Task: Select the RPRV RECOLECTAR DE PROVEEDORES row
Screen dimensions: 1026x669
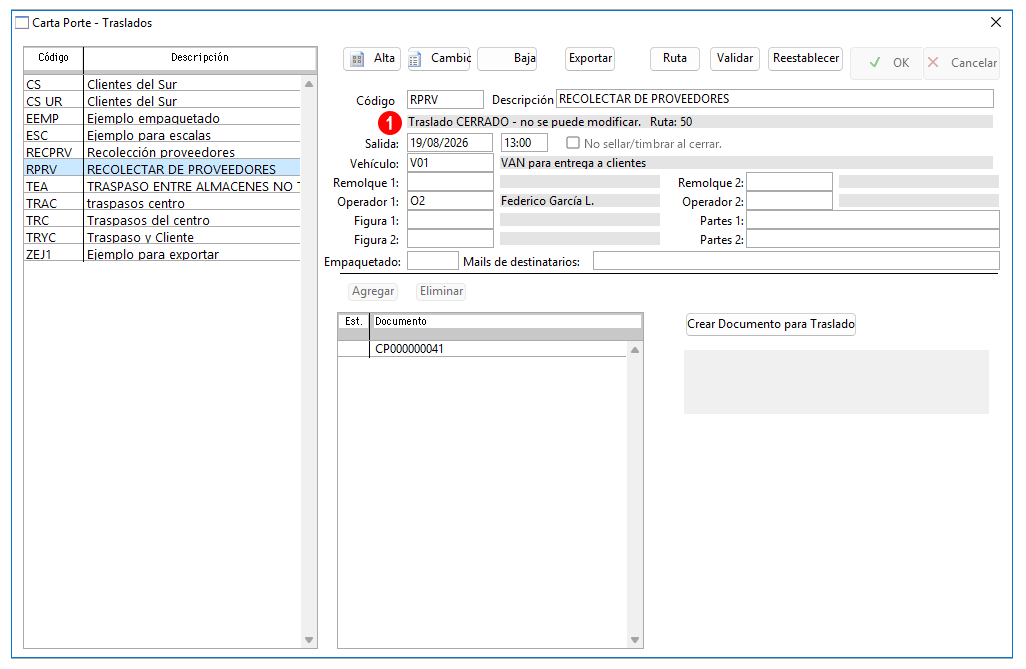Action: point(162,169)
